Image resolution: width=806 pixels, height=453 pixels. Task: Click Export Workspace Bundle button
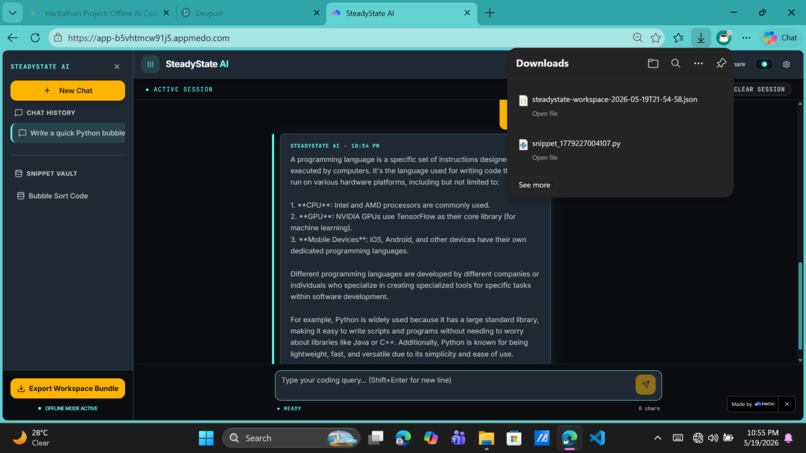click(67, 388)
